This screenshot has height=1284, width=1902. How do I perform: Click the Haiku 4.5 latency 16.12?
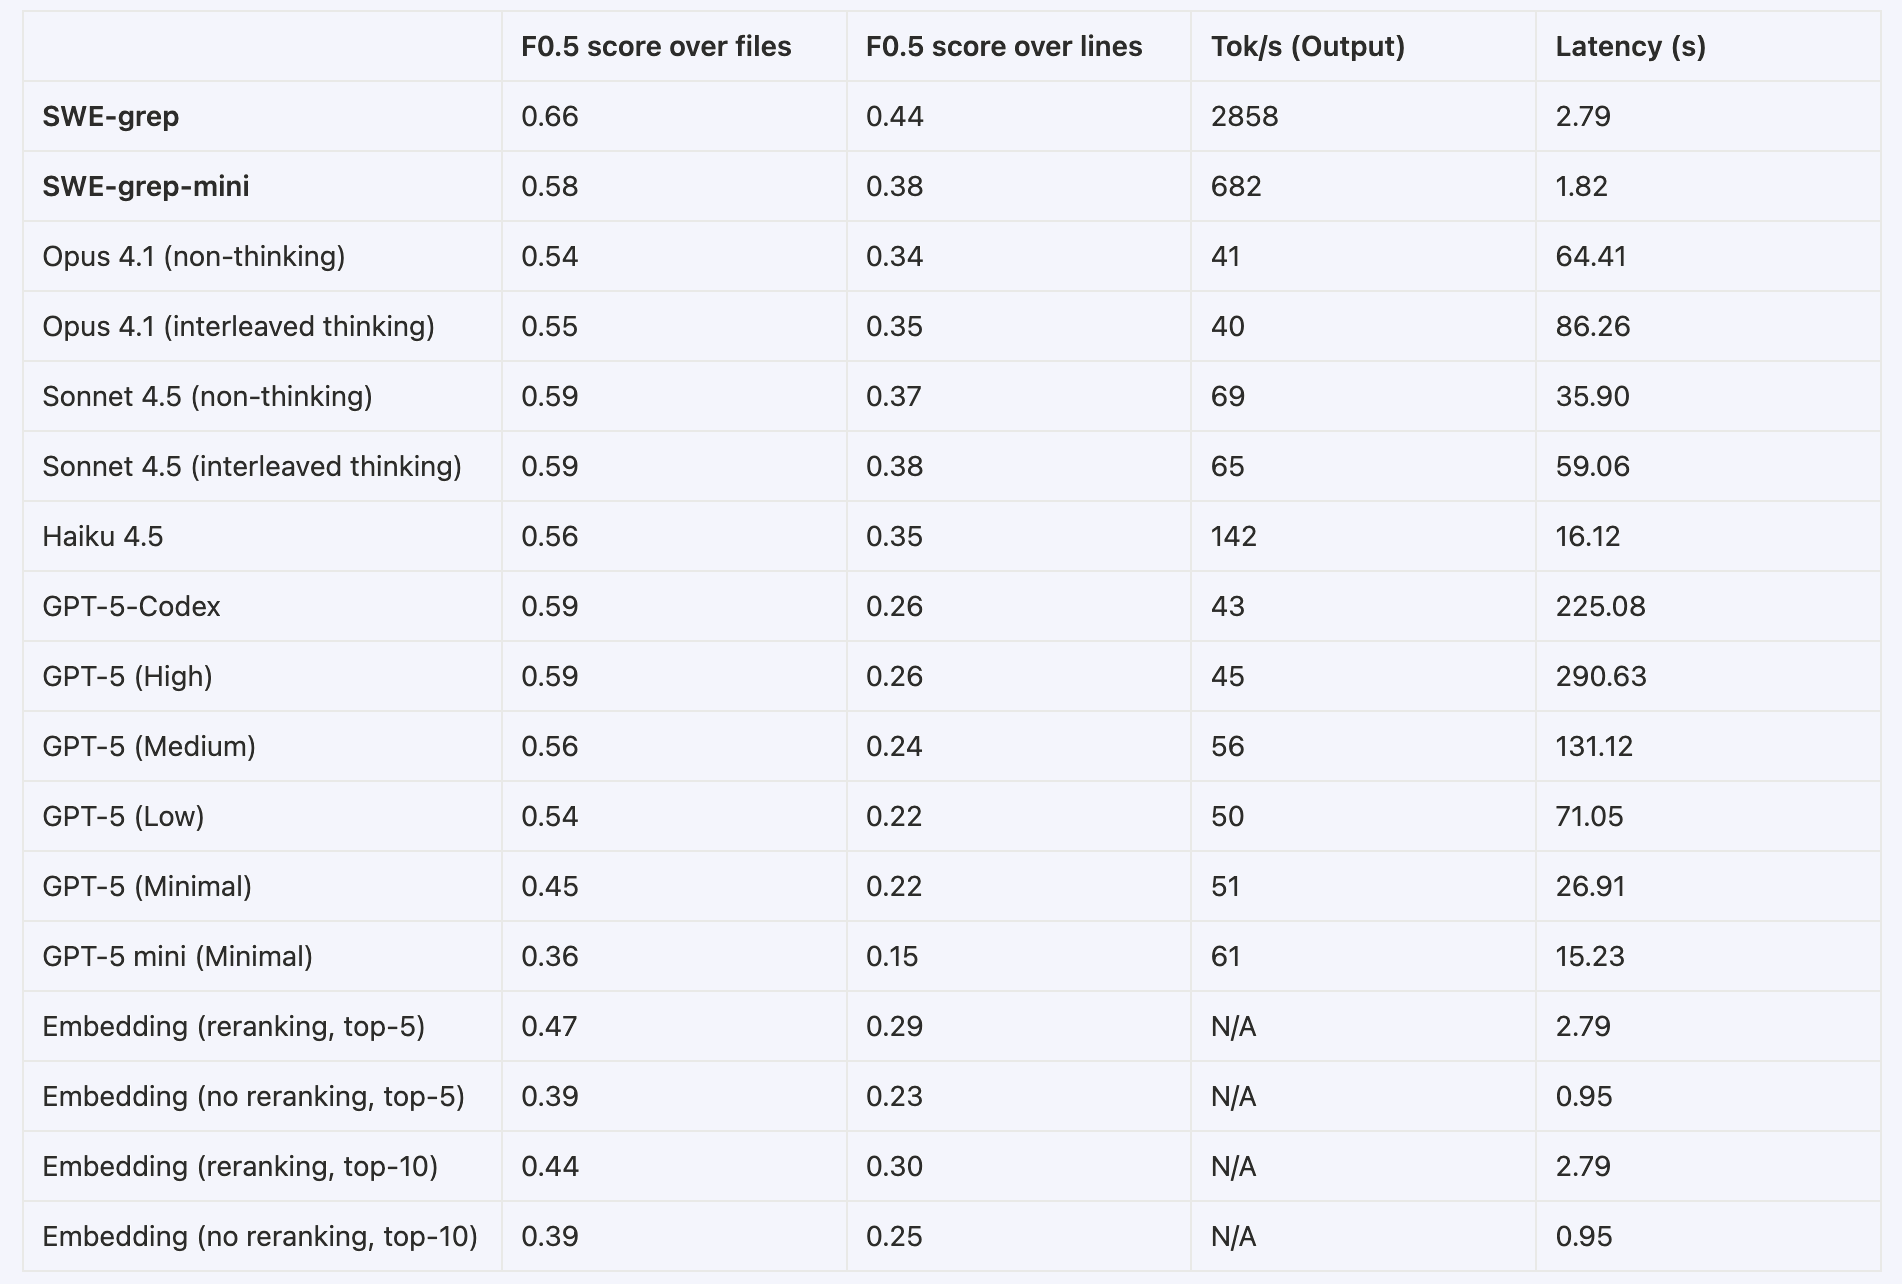(x=1588, y=537)
